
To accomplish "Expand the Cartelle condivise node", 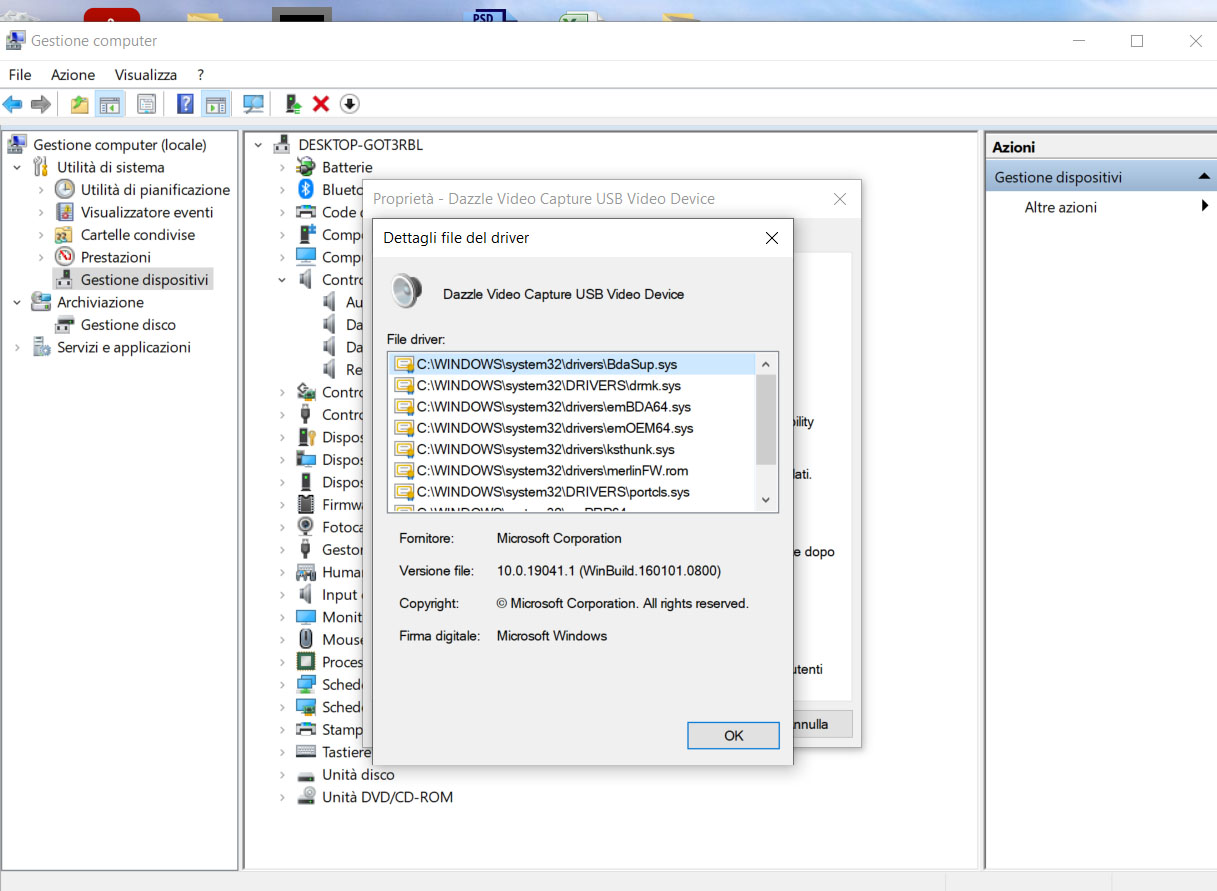I will point(41,234).
